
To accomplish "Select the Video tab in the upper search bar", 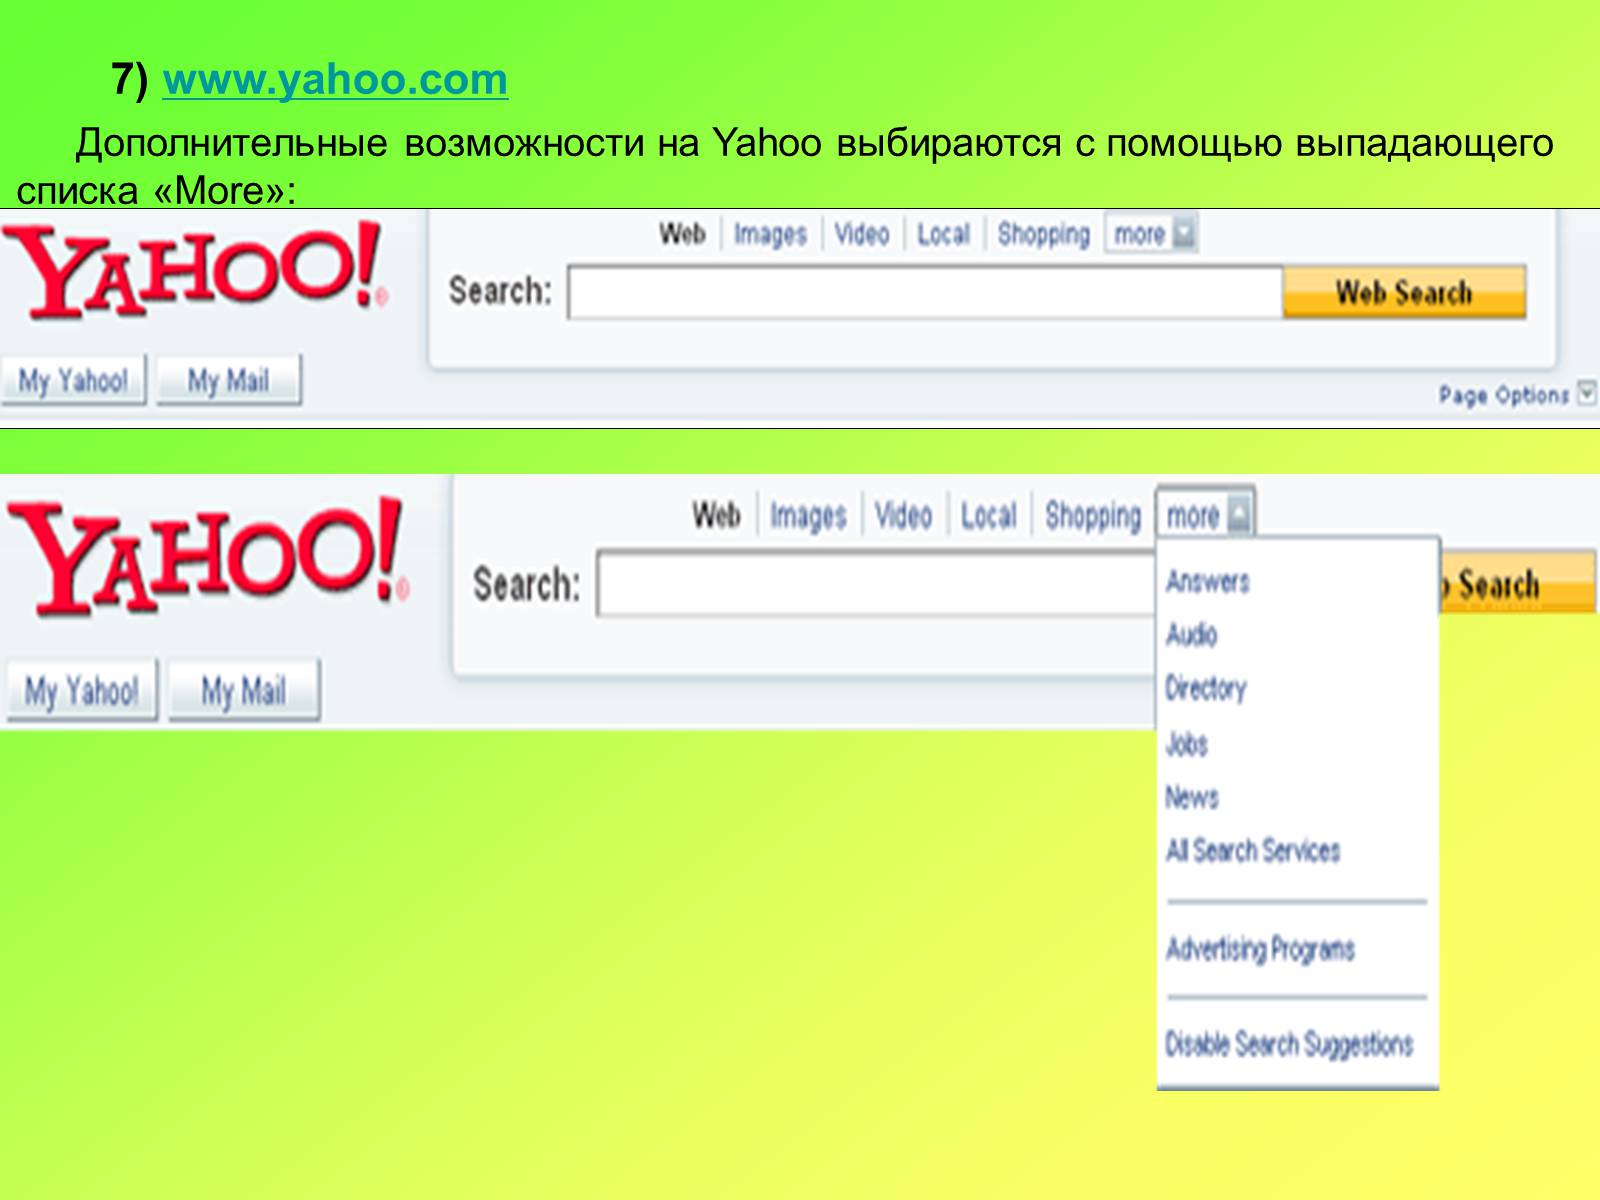I will coord(862,234).
